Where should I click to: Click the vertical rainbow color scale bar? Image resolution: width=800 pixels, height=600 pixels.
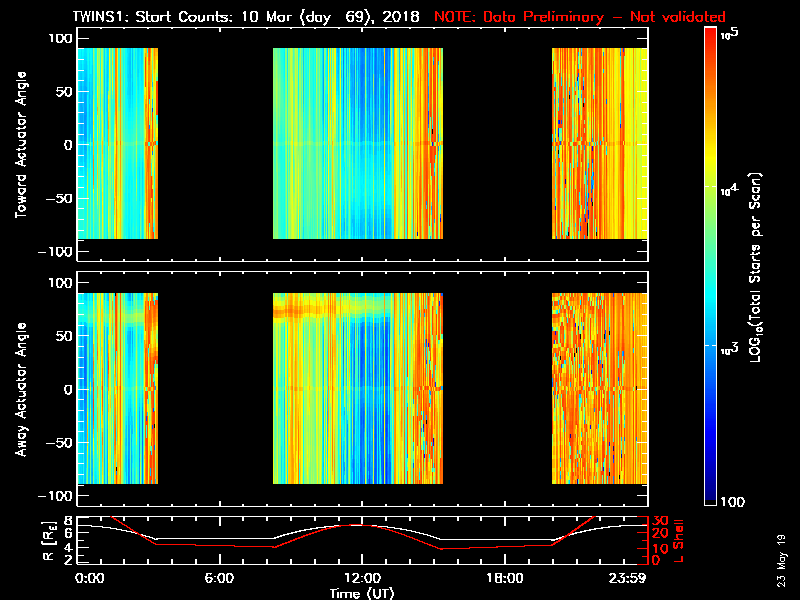coord(711,268)
